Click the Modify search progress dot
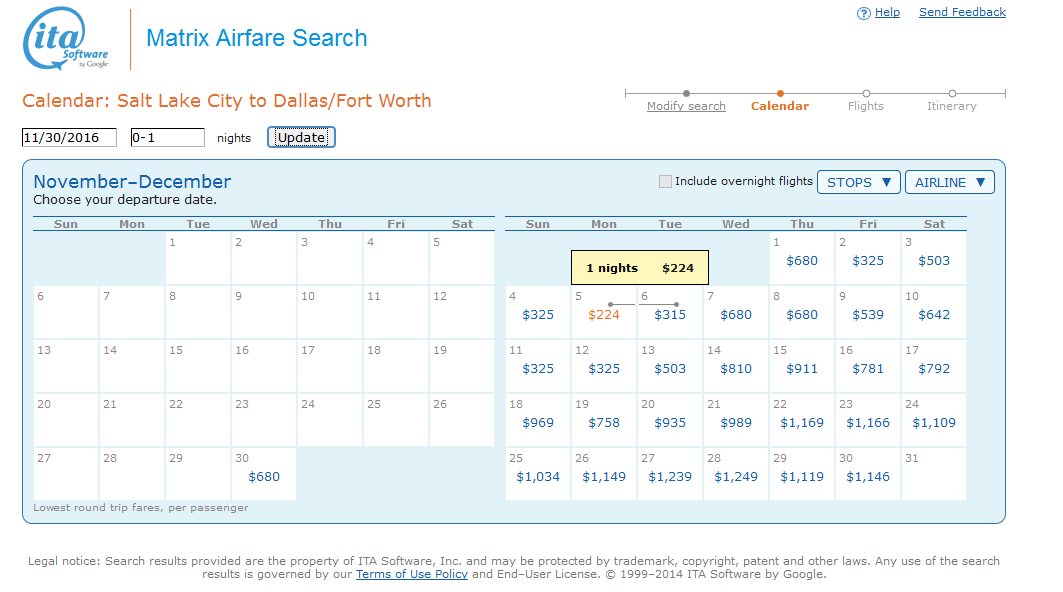Viewport: 1063px width, 592px height. [686, 91]
